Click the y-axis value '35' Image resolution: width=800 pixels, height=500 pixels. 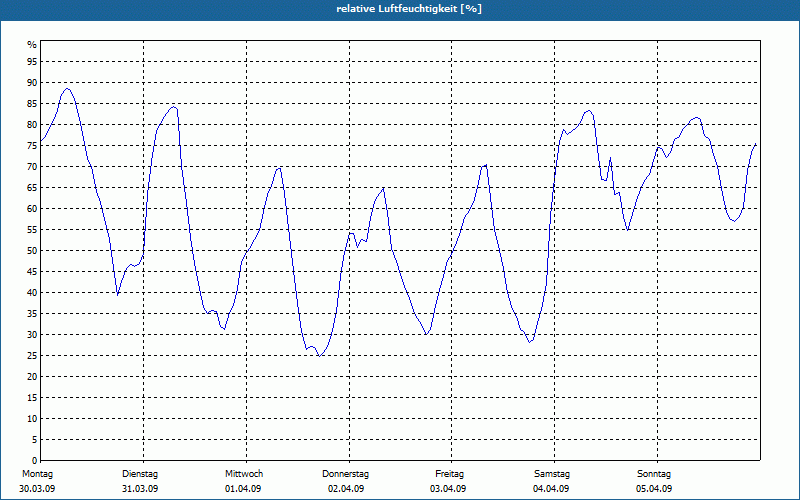pyautogui.click(x=32, y=314)
